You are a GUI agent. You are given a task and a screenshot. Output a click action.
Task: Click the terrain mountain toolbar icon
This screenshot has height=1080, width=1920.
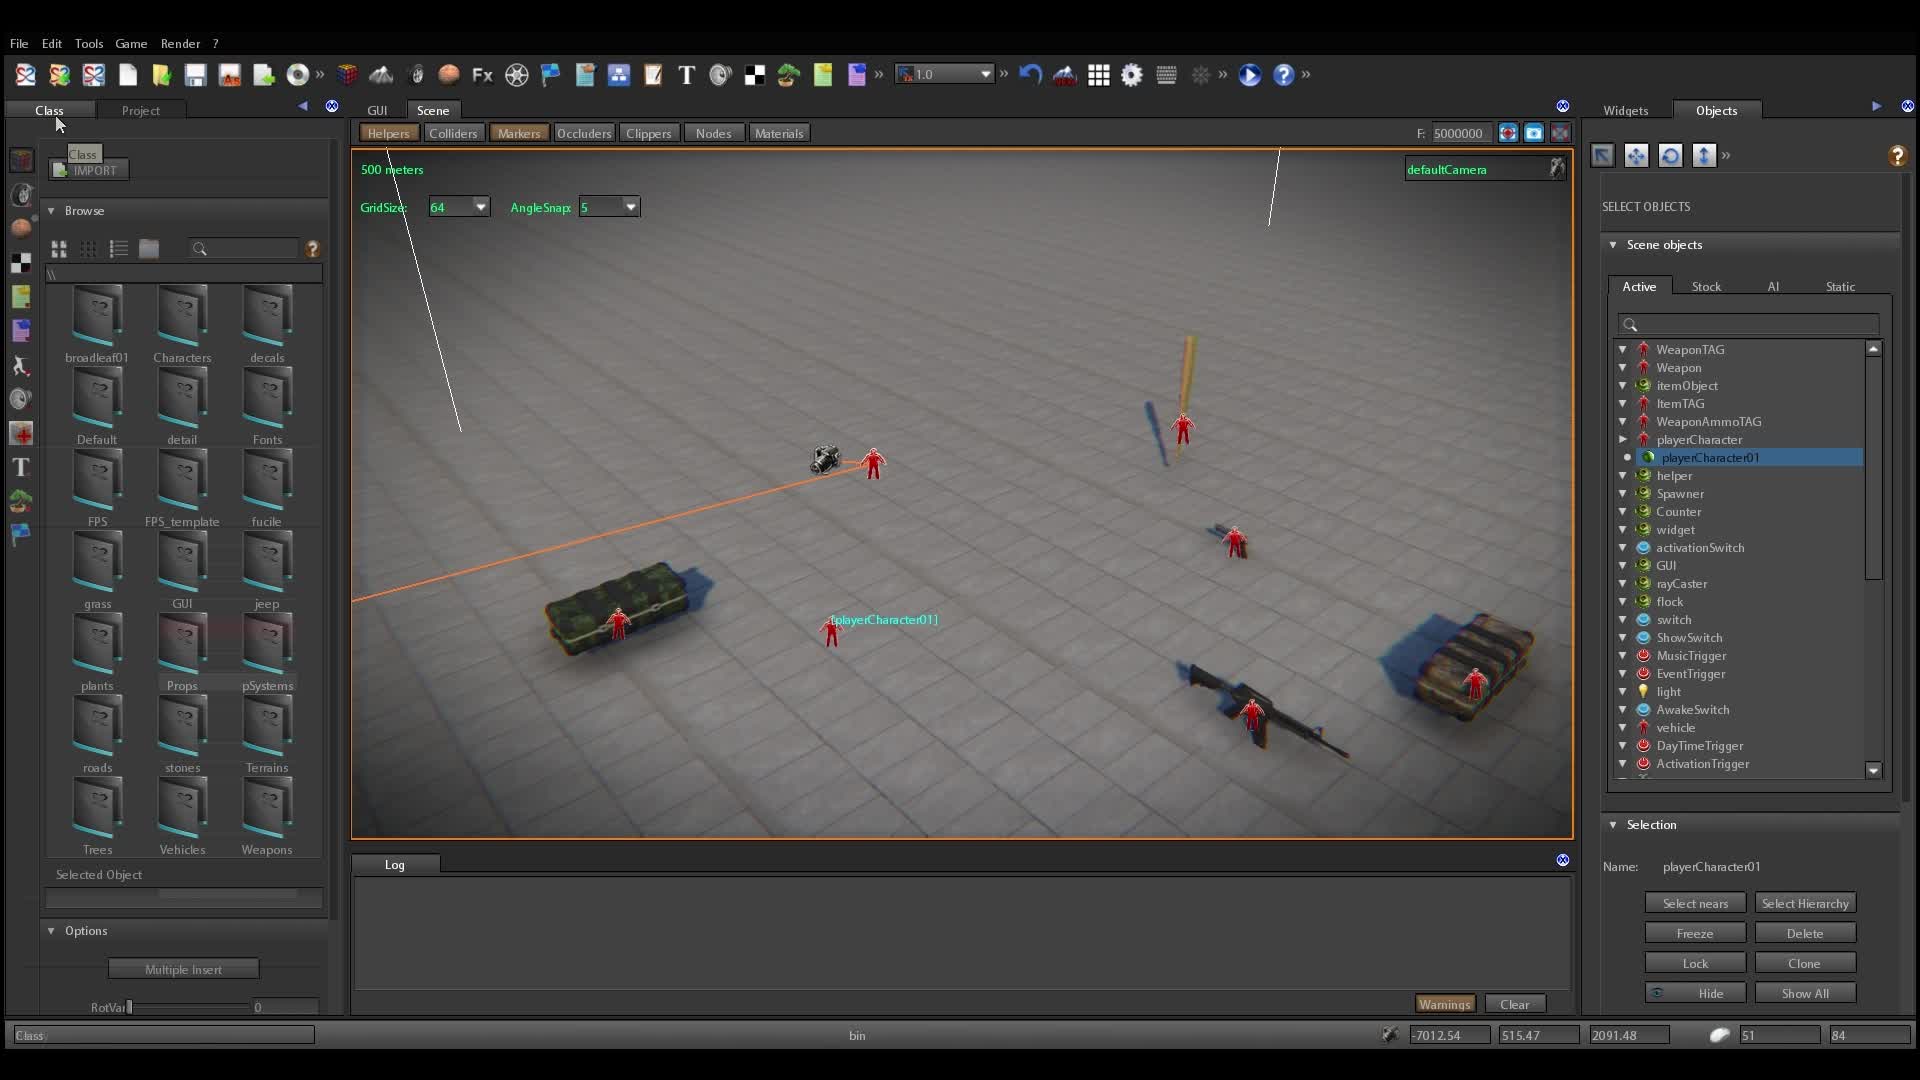[381, 75]
